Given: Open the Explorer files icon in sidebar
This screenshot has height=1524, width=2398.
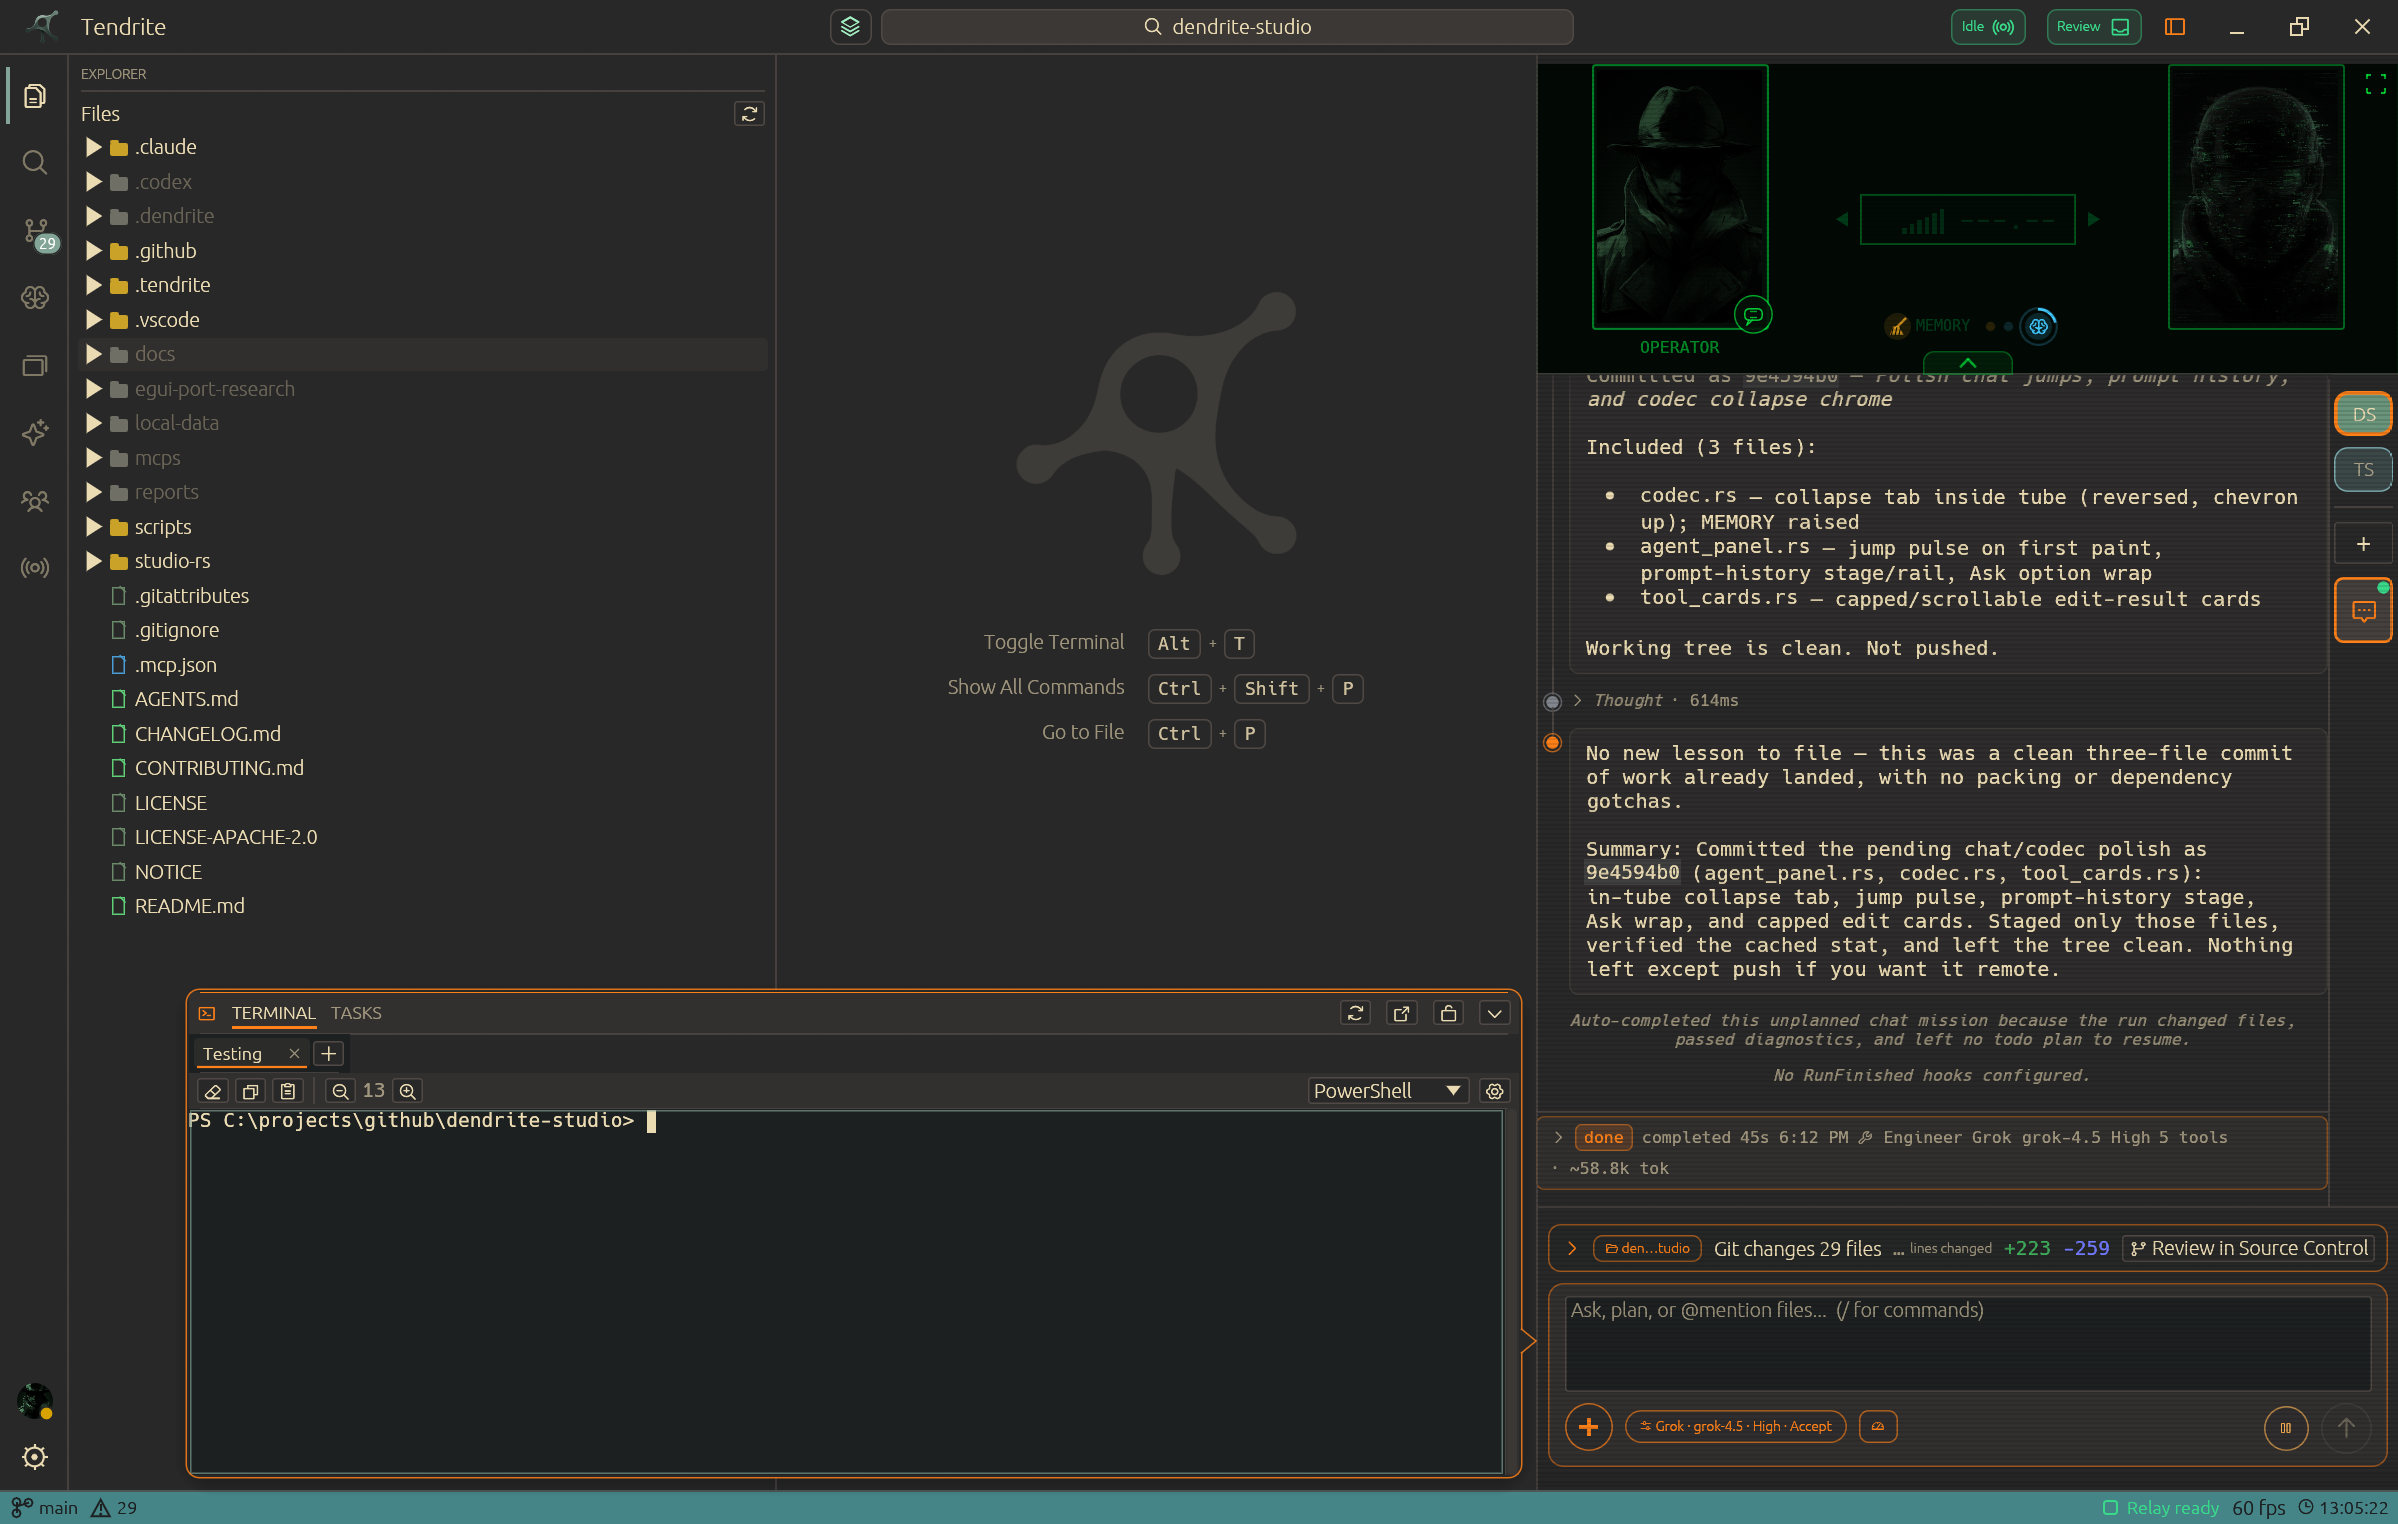Looking at the screenshot, I should click(35, 96).
